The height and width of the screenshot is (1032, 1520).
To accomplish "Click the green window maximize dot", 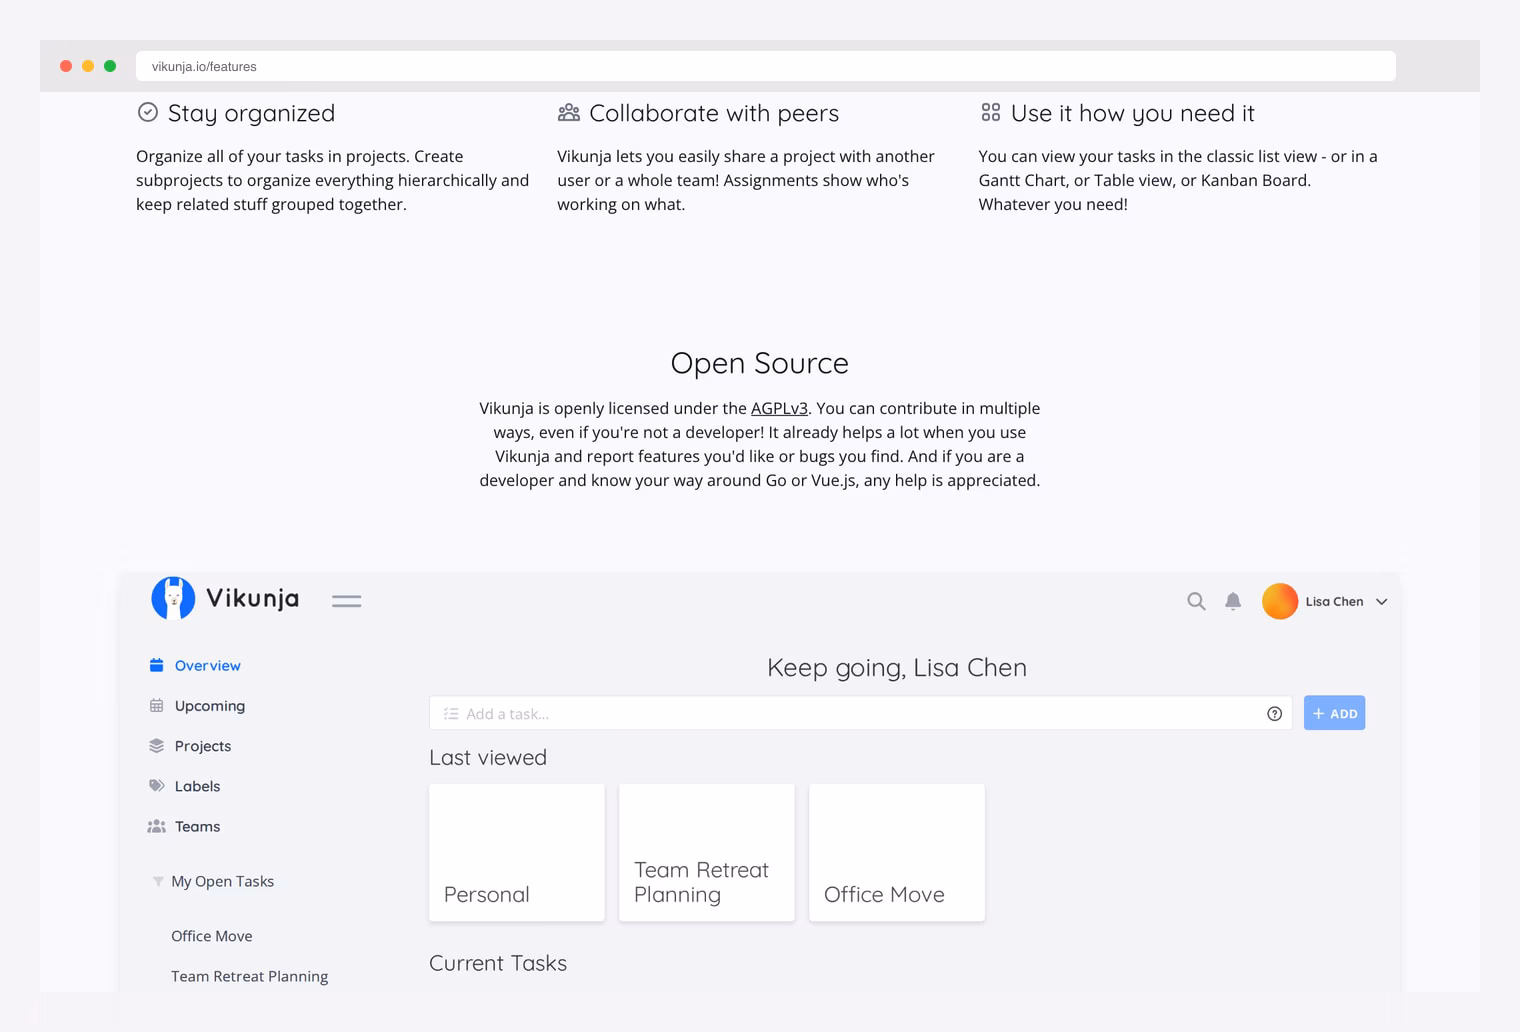I will click(110, 66).
